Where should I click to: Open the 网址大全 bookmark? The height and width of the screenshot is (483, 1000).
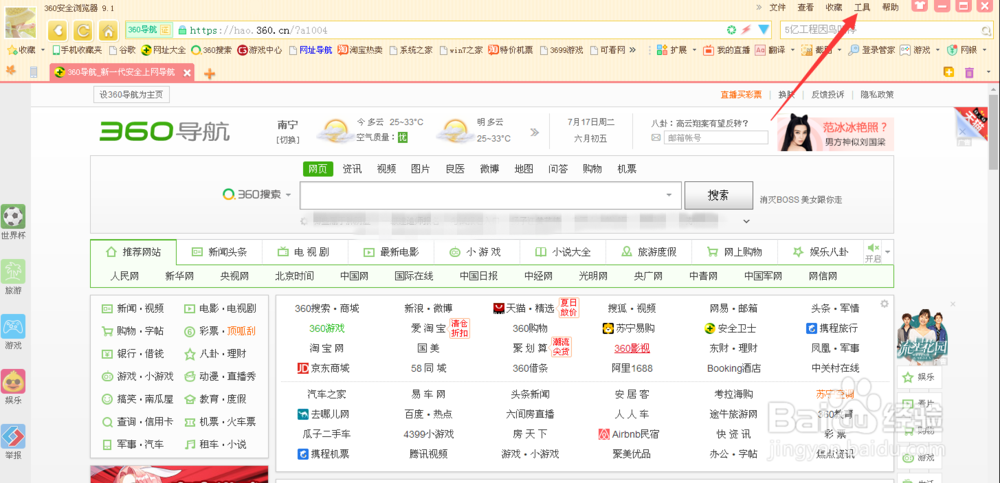coord(164,50)
